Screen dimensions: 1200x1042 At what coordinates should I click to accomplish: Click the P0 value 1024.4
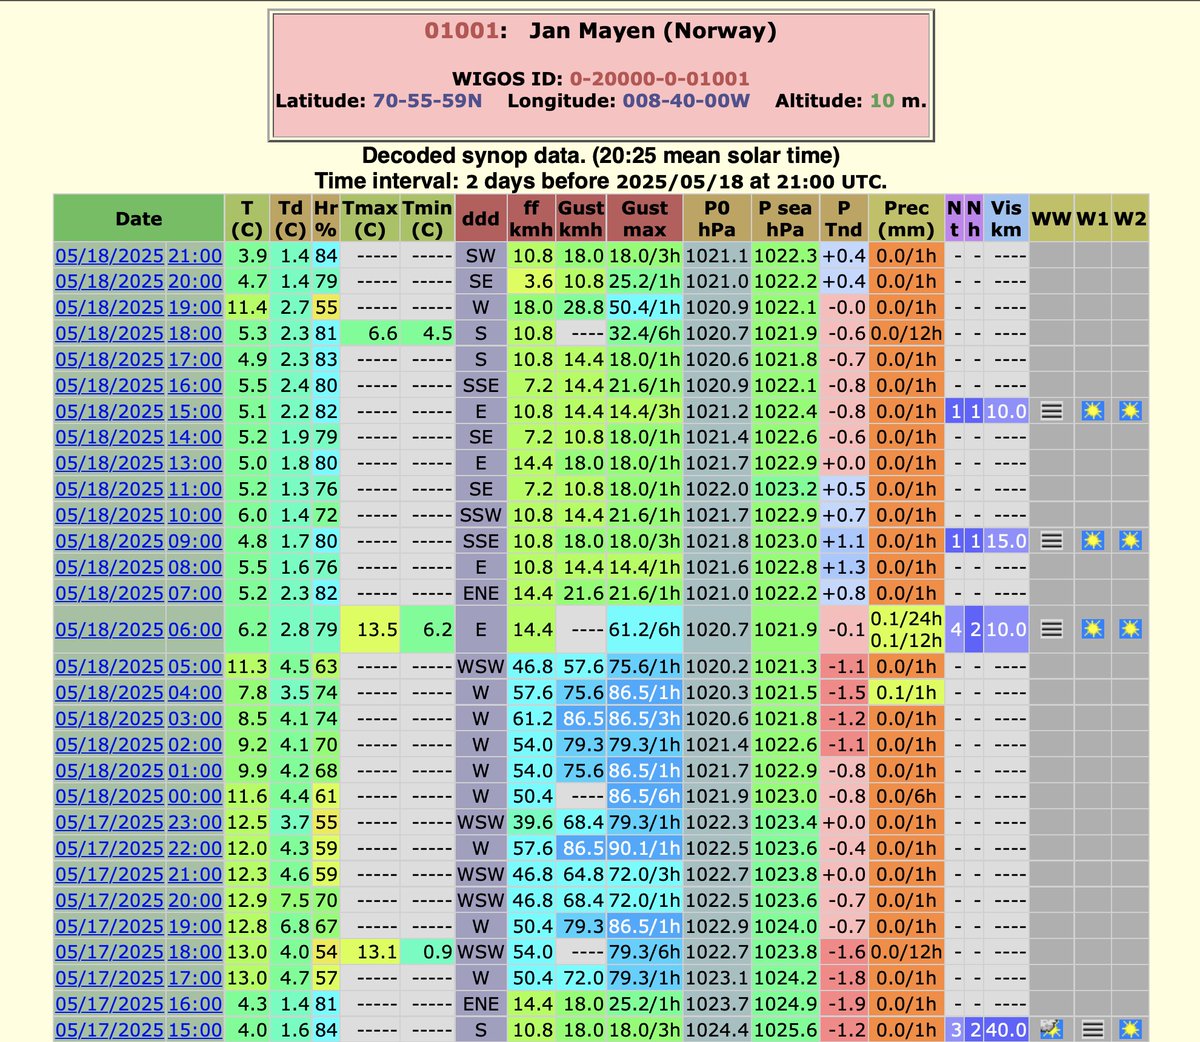717,1030
